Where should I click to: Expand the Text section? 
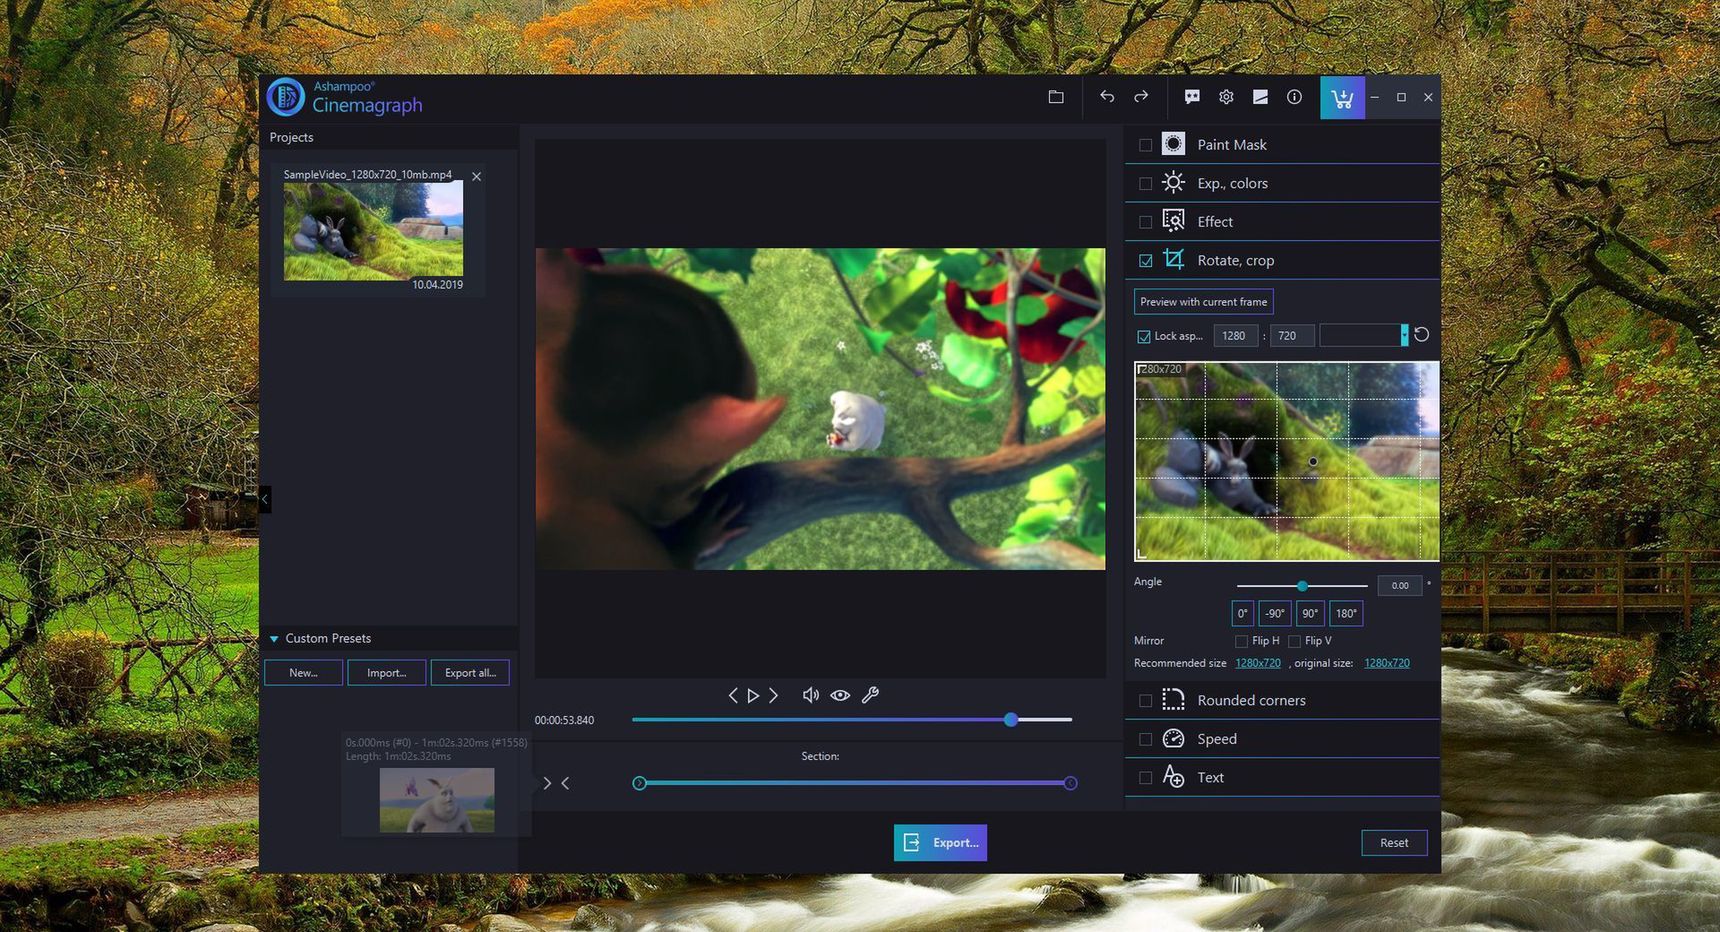(x=1282, y=777)
